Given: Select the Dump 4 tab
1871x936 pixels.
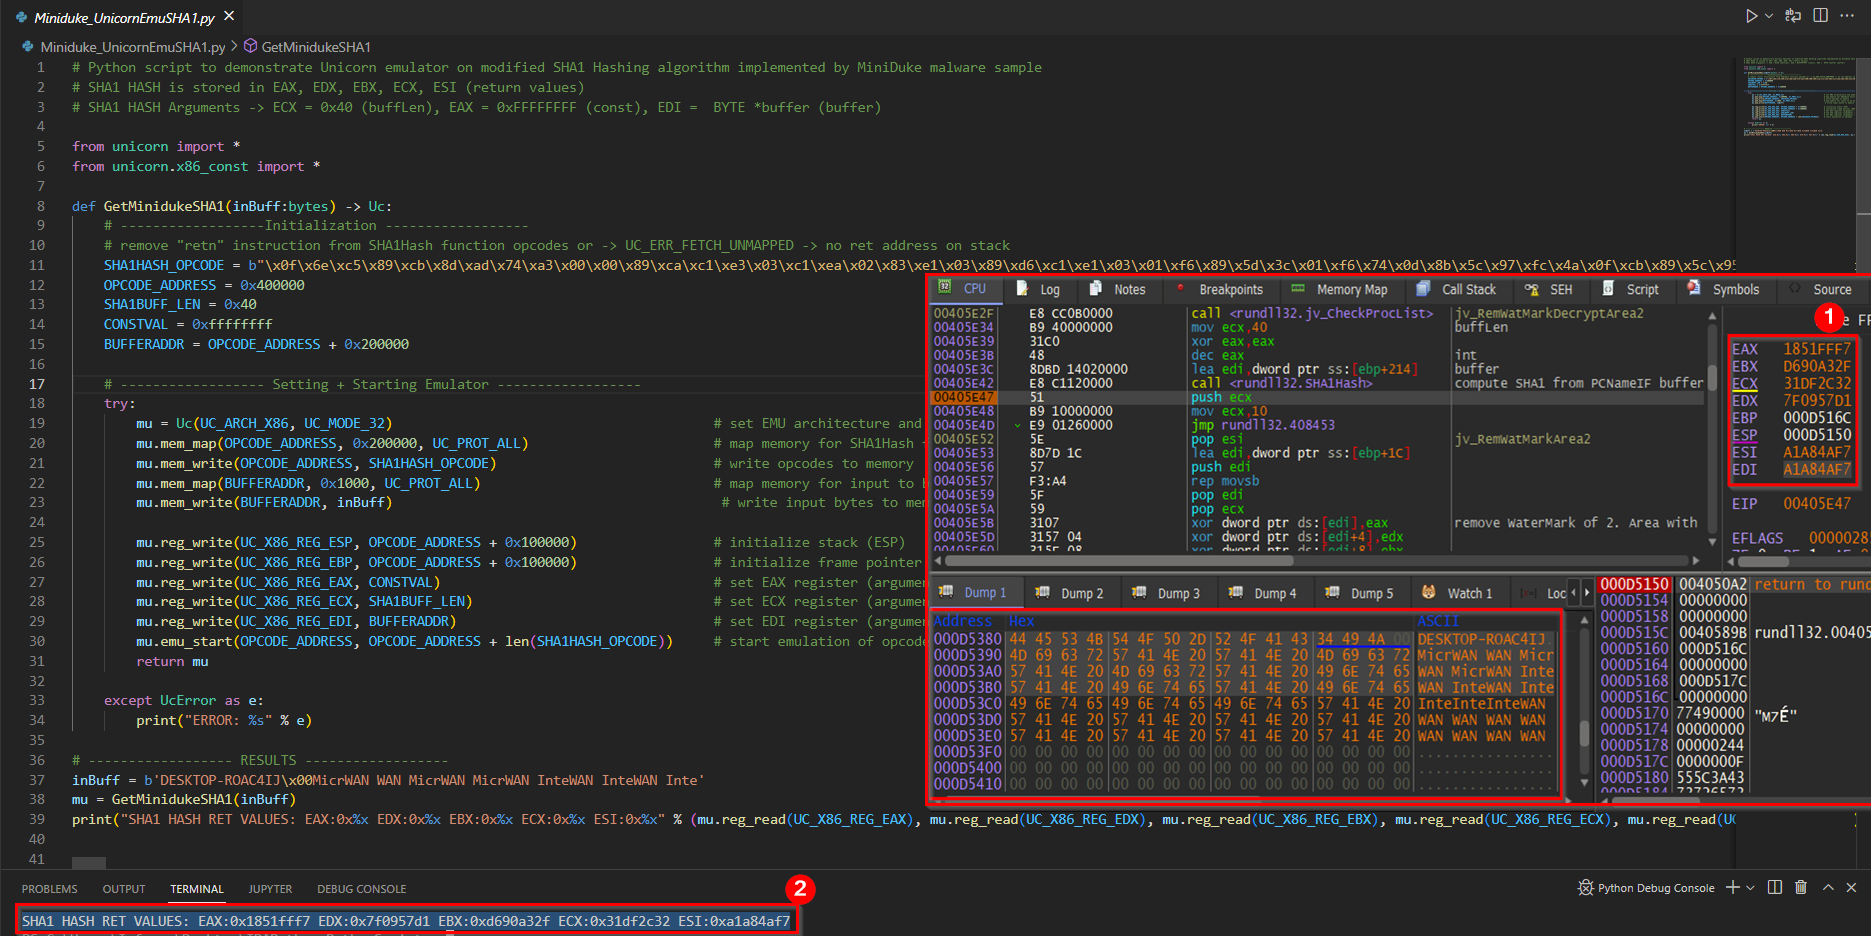Looking at the screenshot, I should pos(1264,593).
